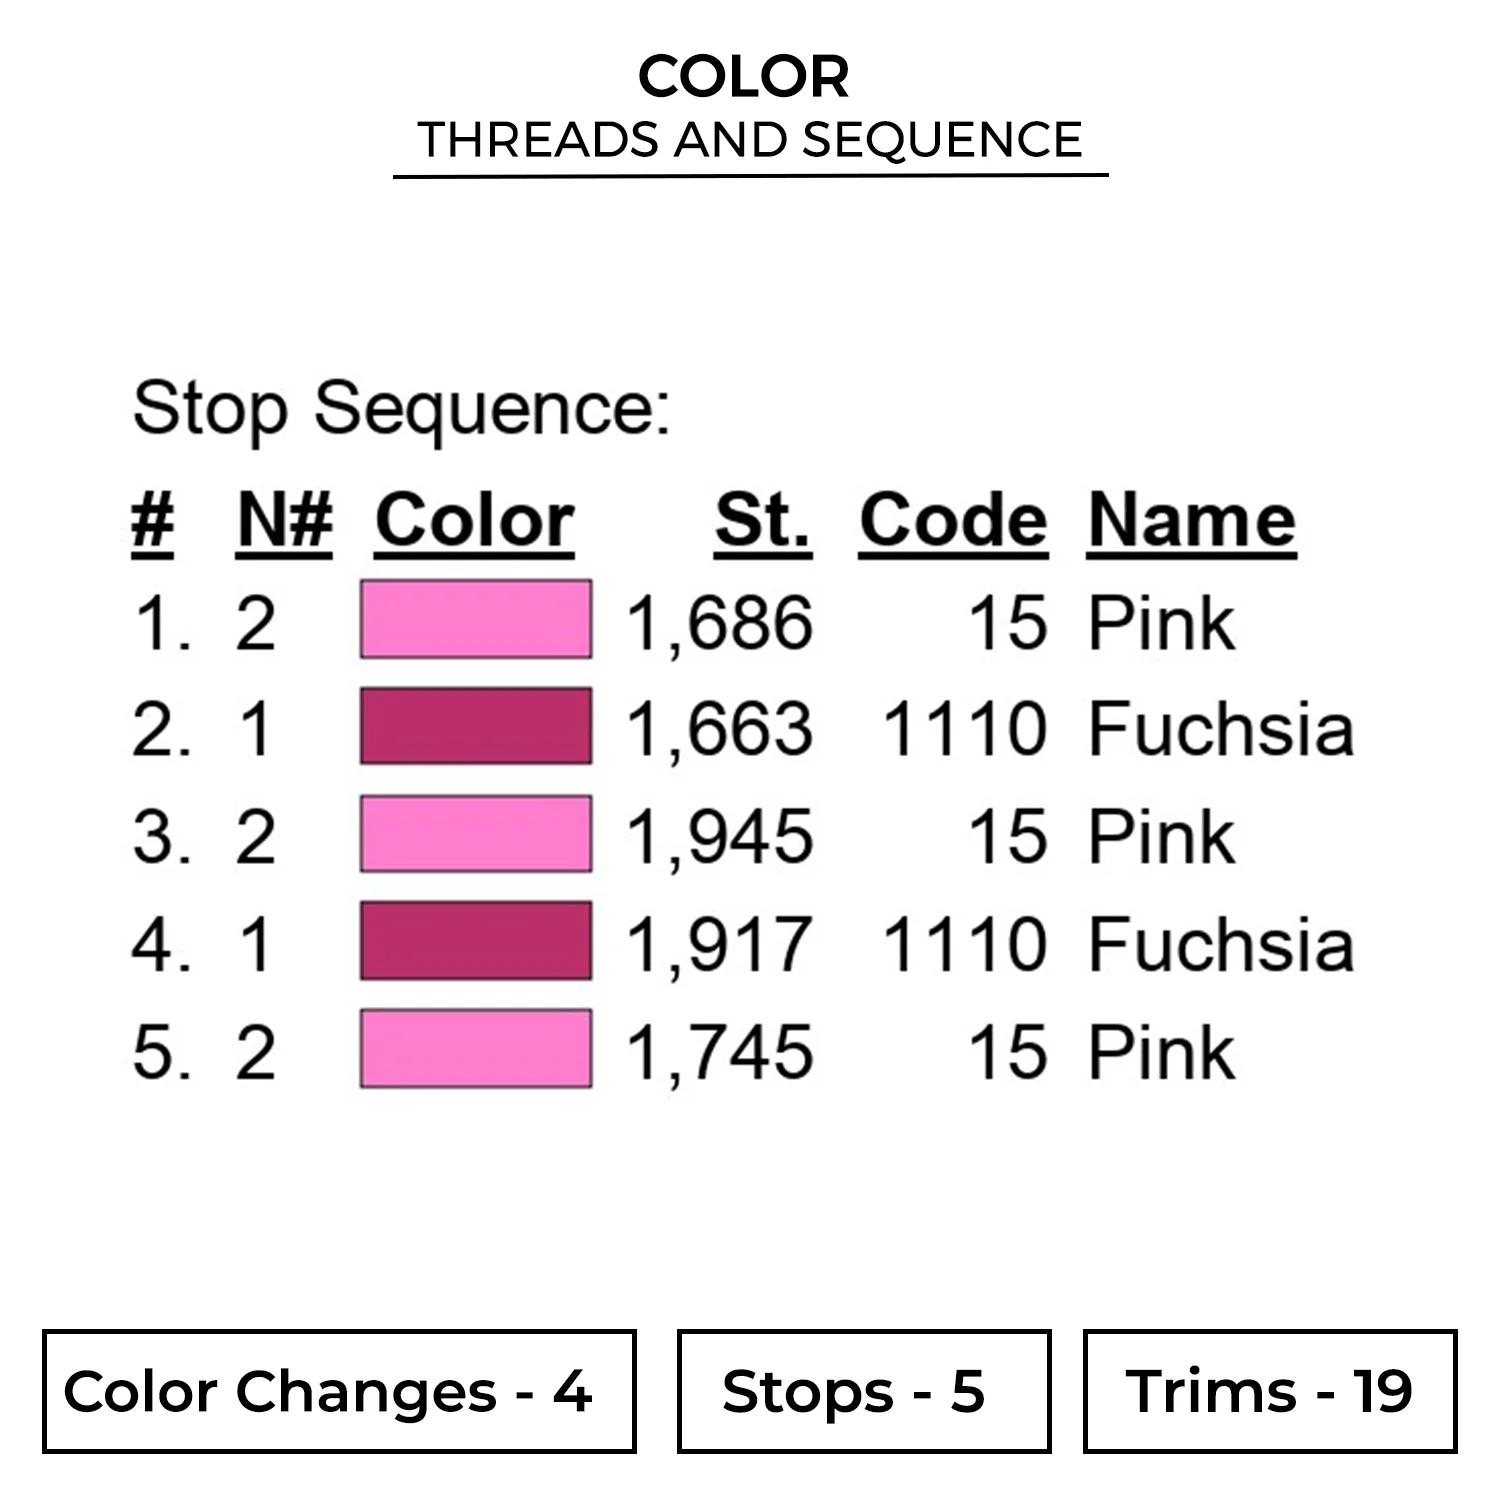Image resolution: width=1500 pixels, height=1500 pixels.
Task: Click the Threads and Sequence heading
Action: (750, 140)
